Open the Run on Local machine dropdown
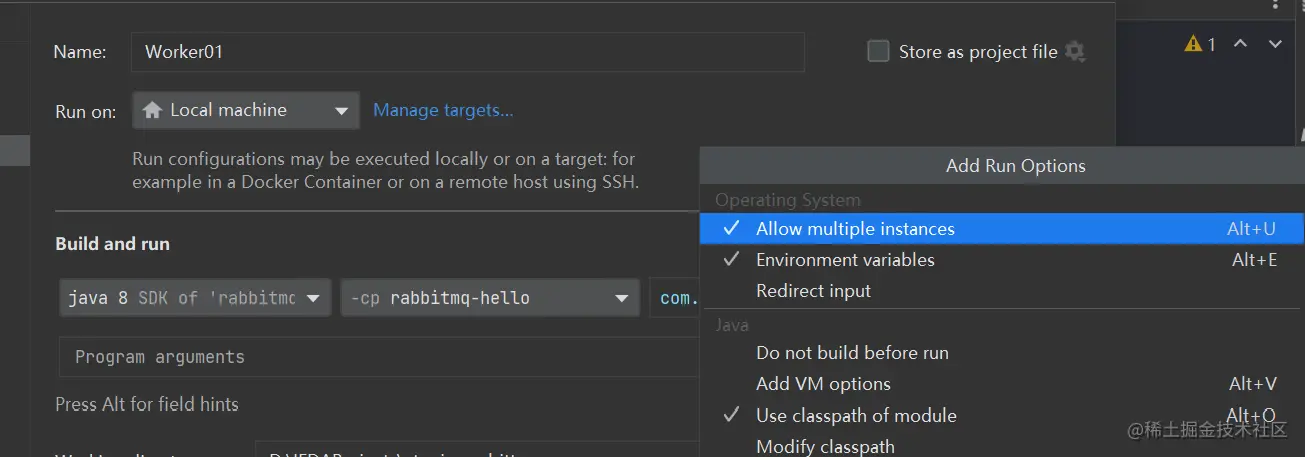 246,110
